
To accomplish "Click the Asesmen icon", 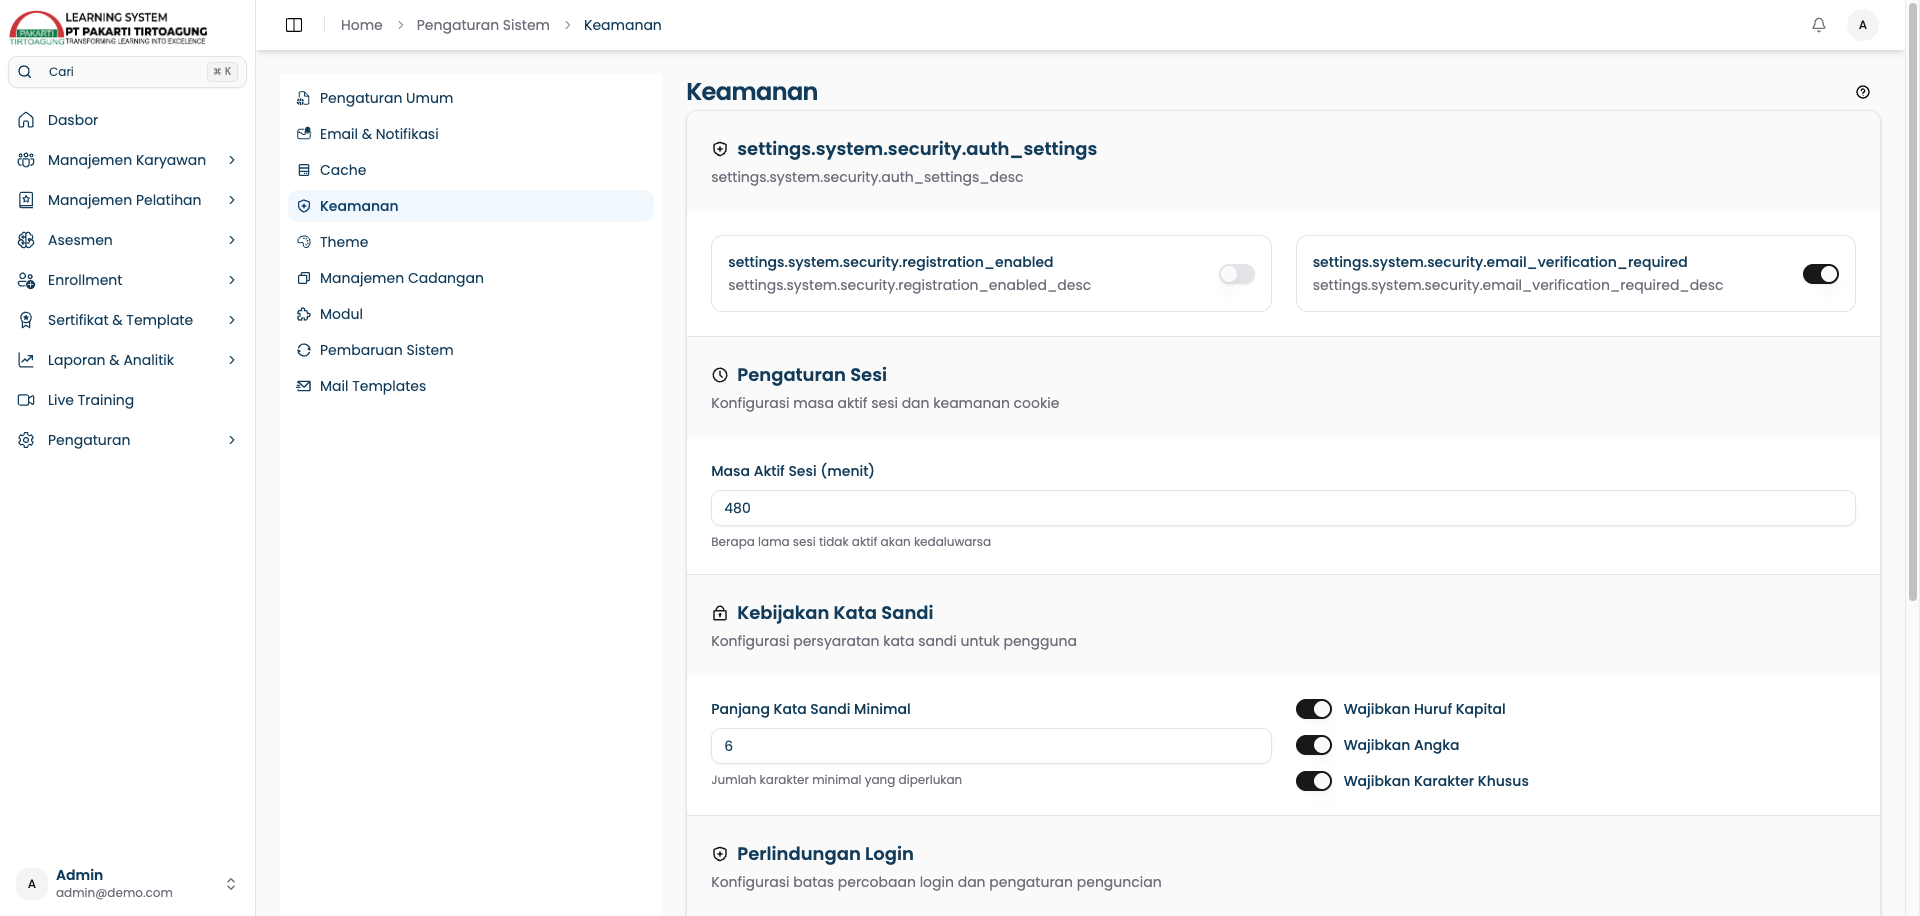I will (27, 240).
